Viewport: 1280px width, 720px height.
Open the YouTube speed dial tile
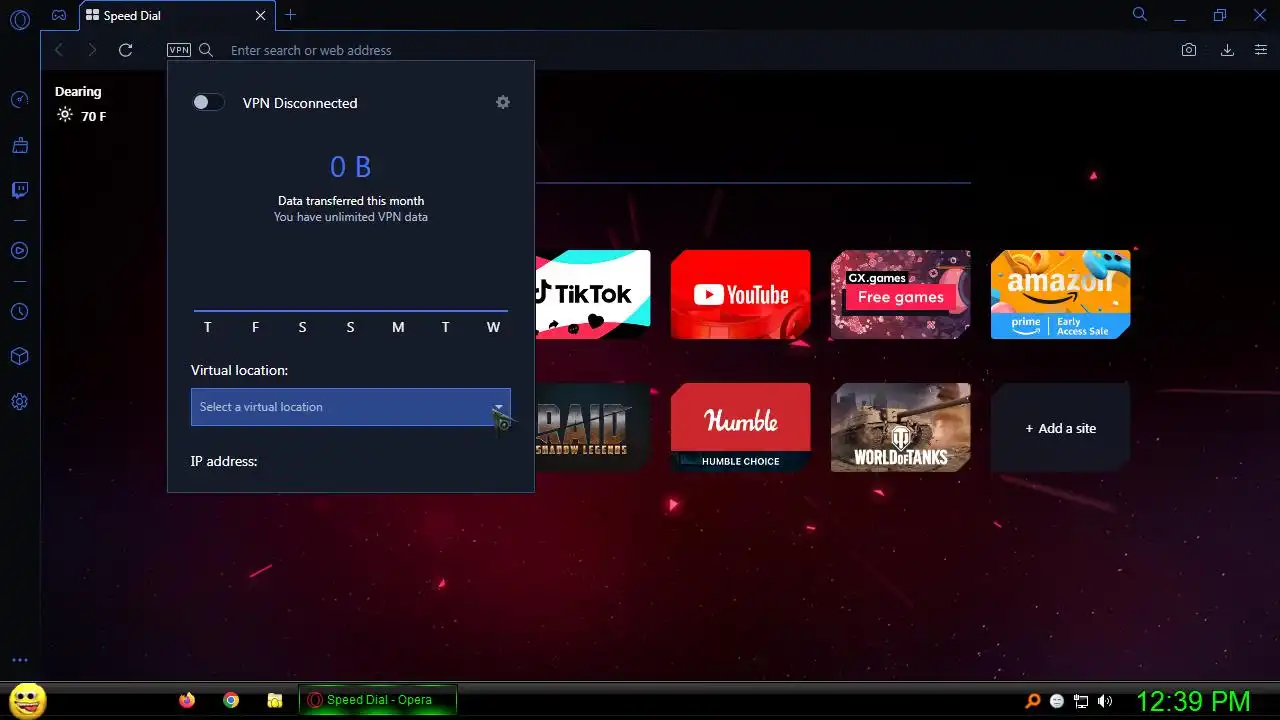741,294
